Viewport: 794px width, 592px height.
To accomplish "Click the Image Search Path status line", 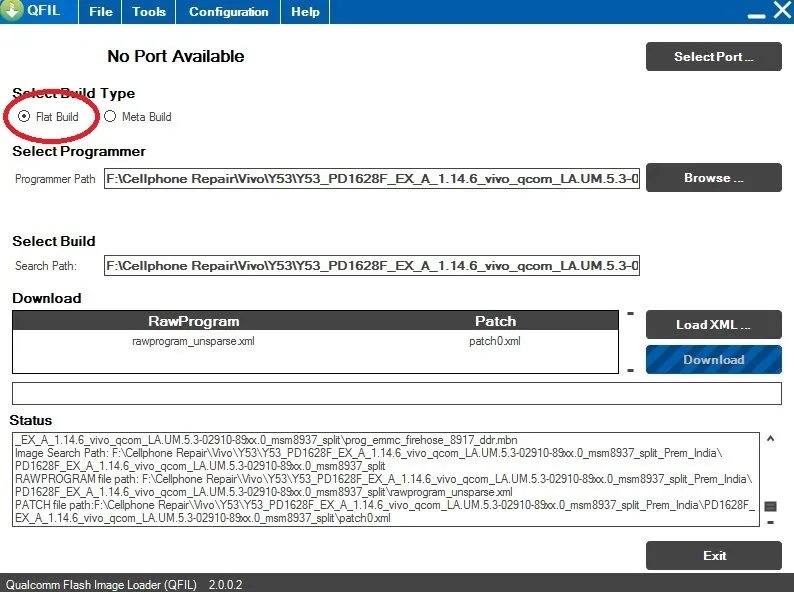I will coord(369,459).
